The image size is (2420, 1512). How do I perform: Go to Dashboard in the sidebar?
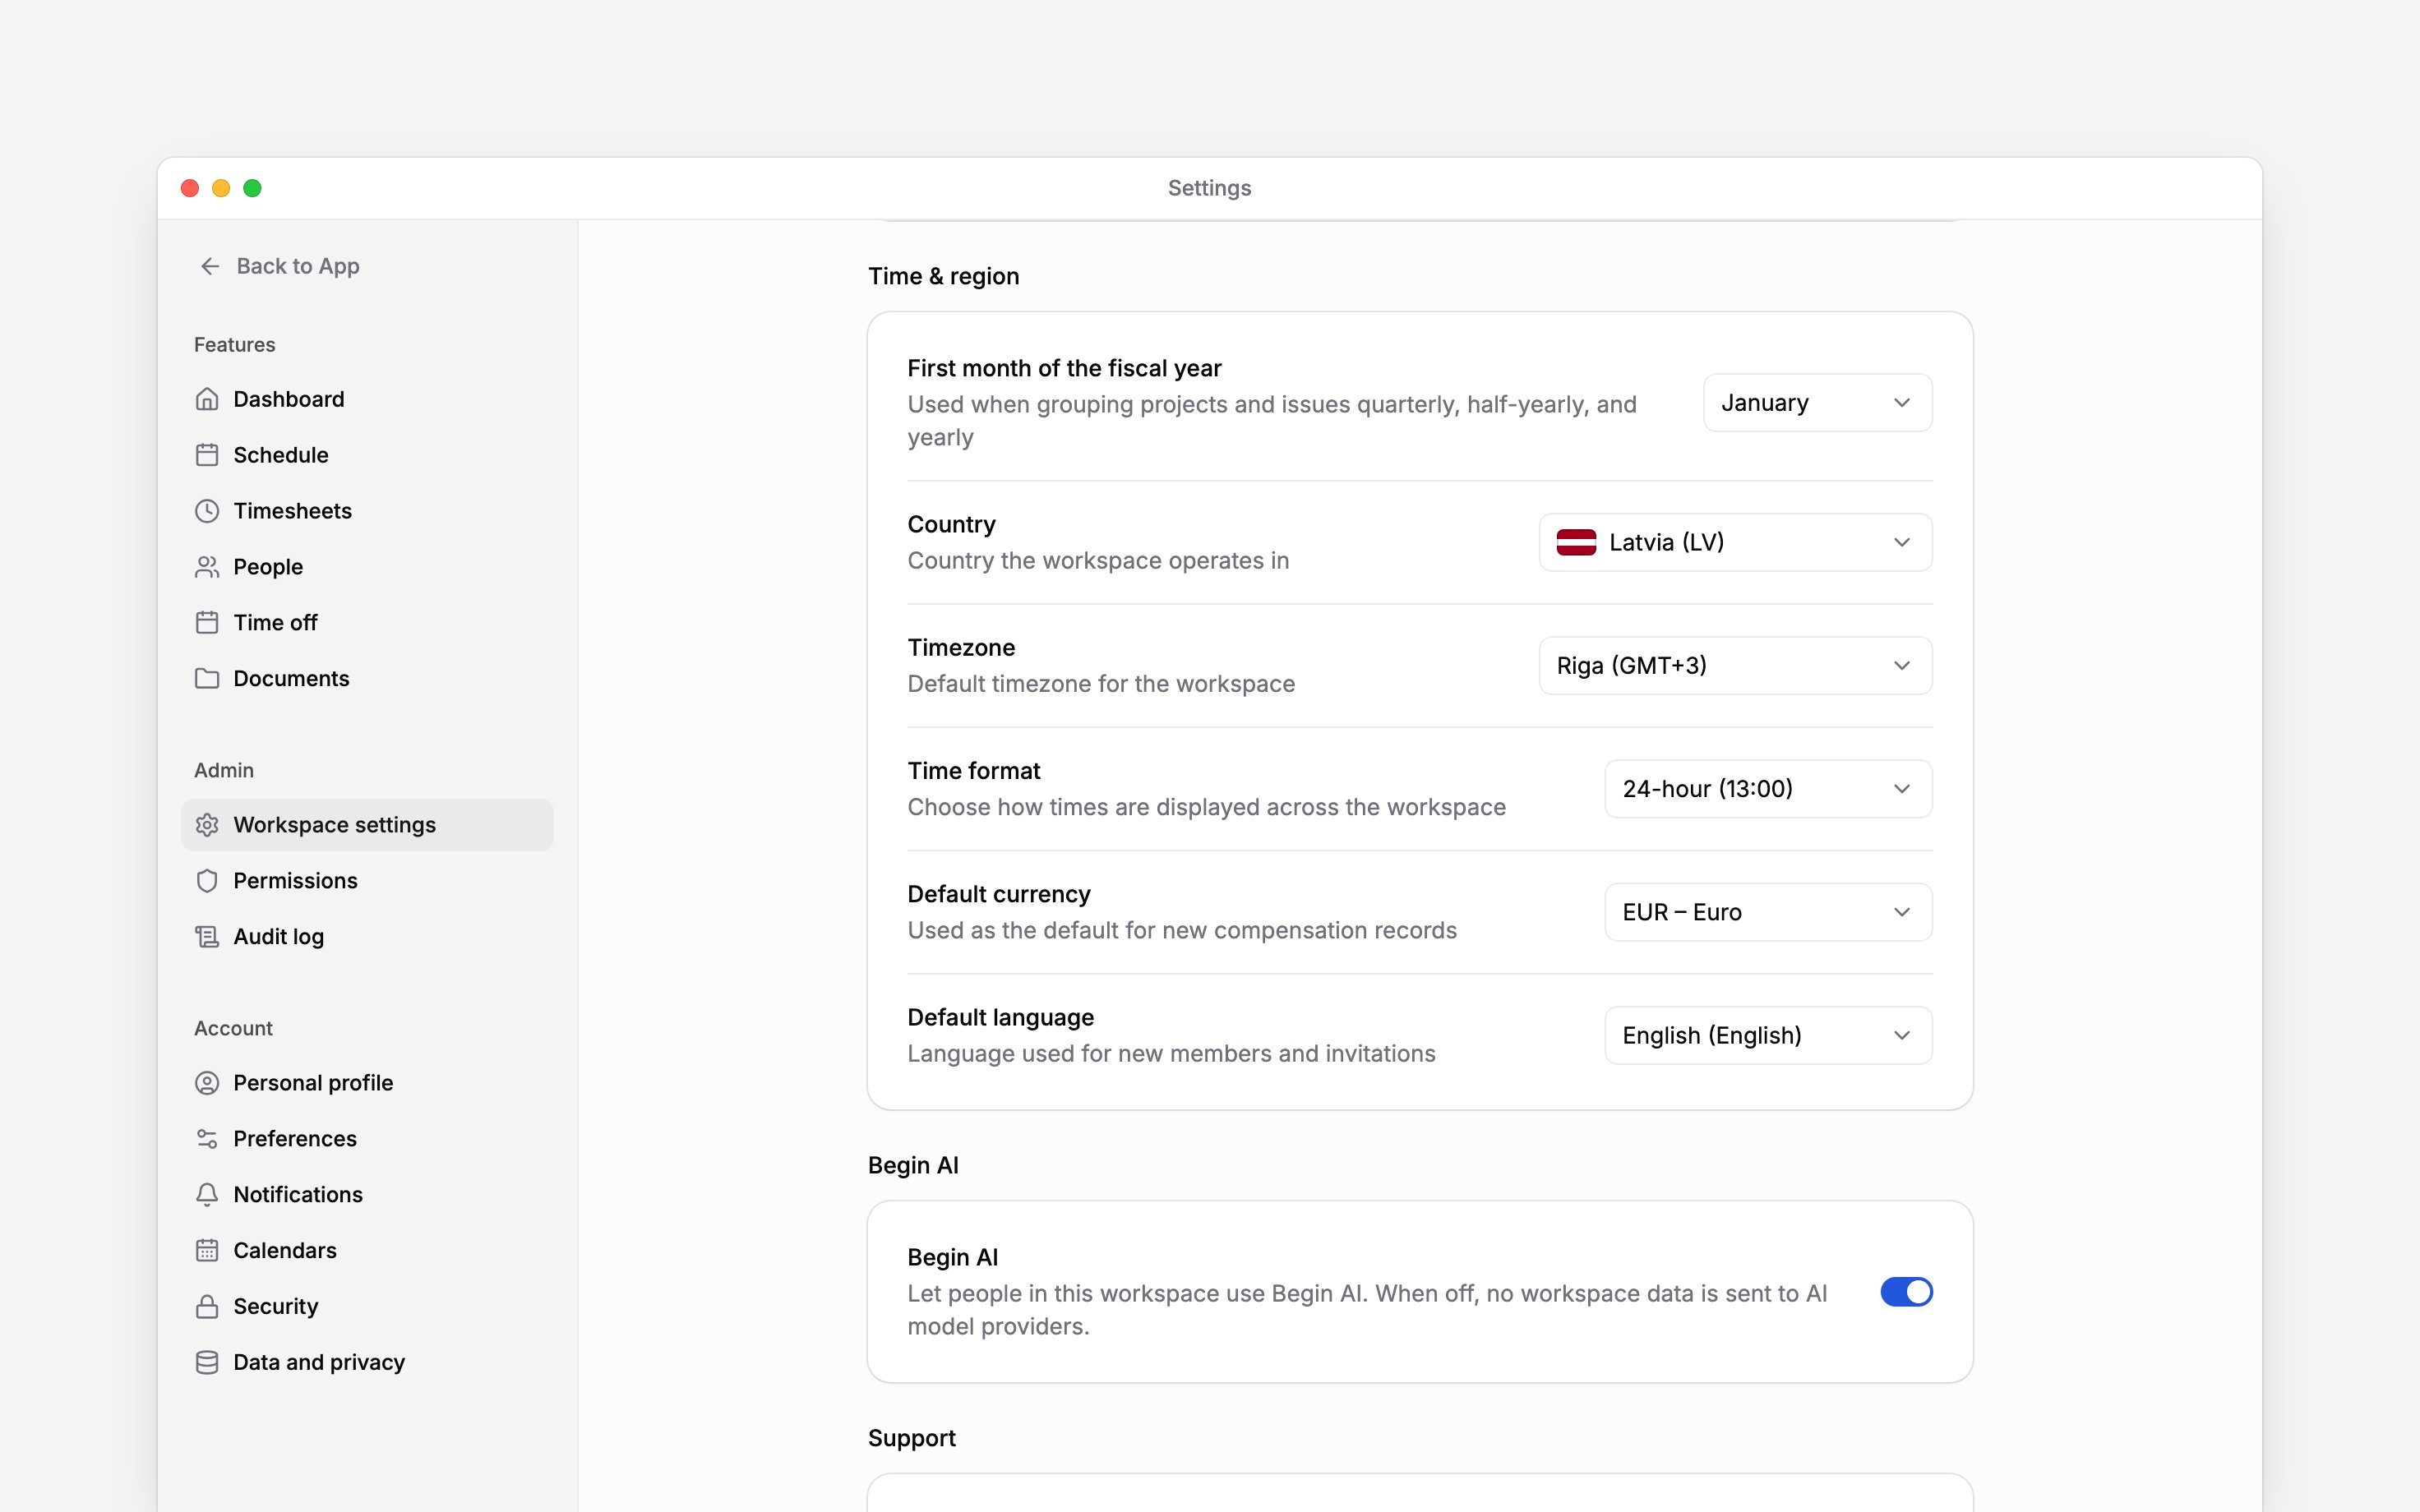[x=367, y=399]
